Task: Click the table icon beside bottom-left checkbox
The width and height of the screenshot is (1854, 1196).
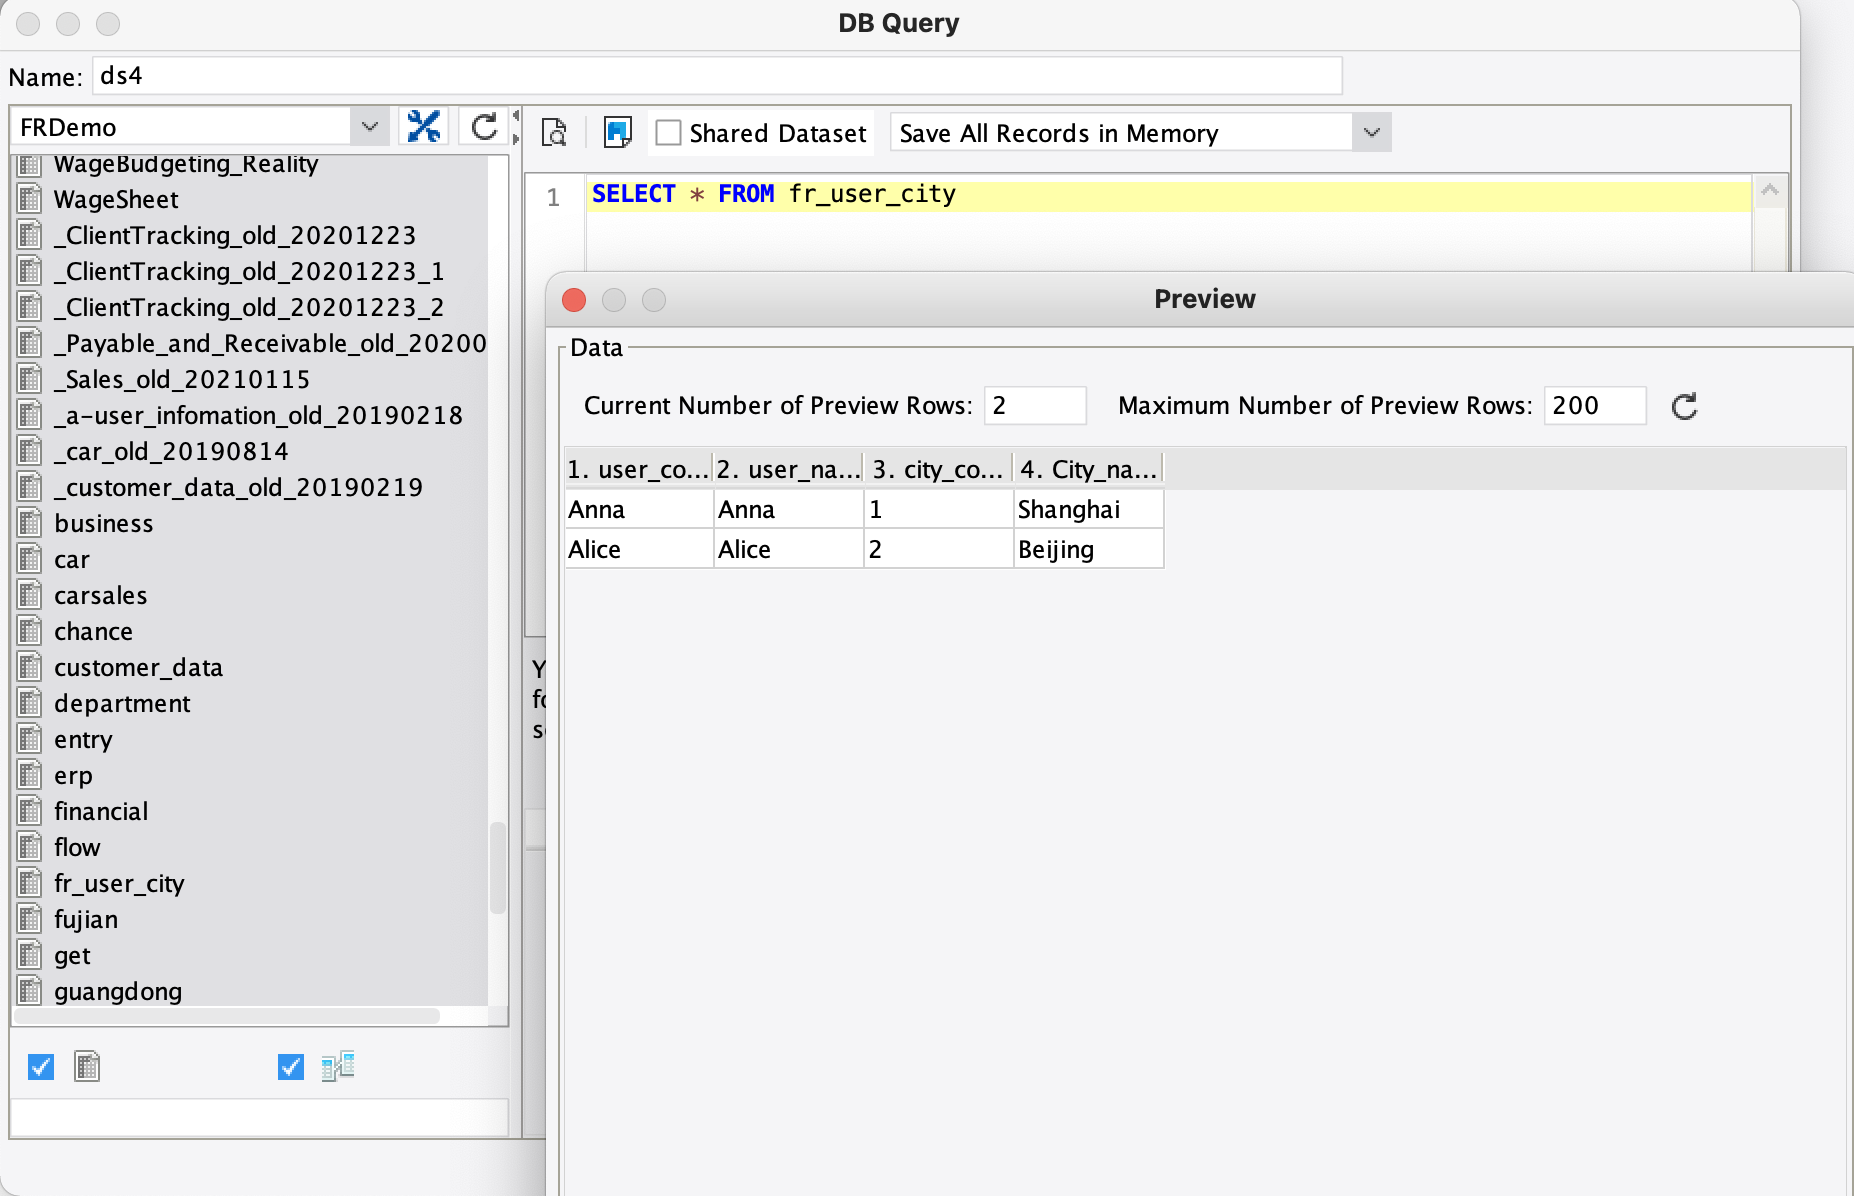Action: pos(87,1067)
